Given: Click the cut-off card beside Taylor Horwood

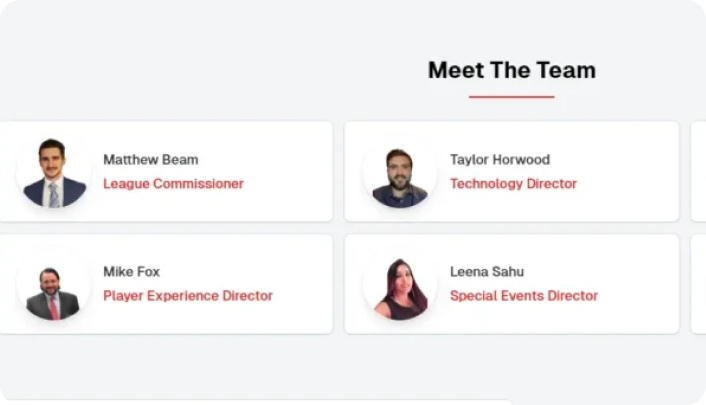Looking at the screenshot, I should tap(698, 171).
